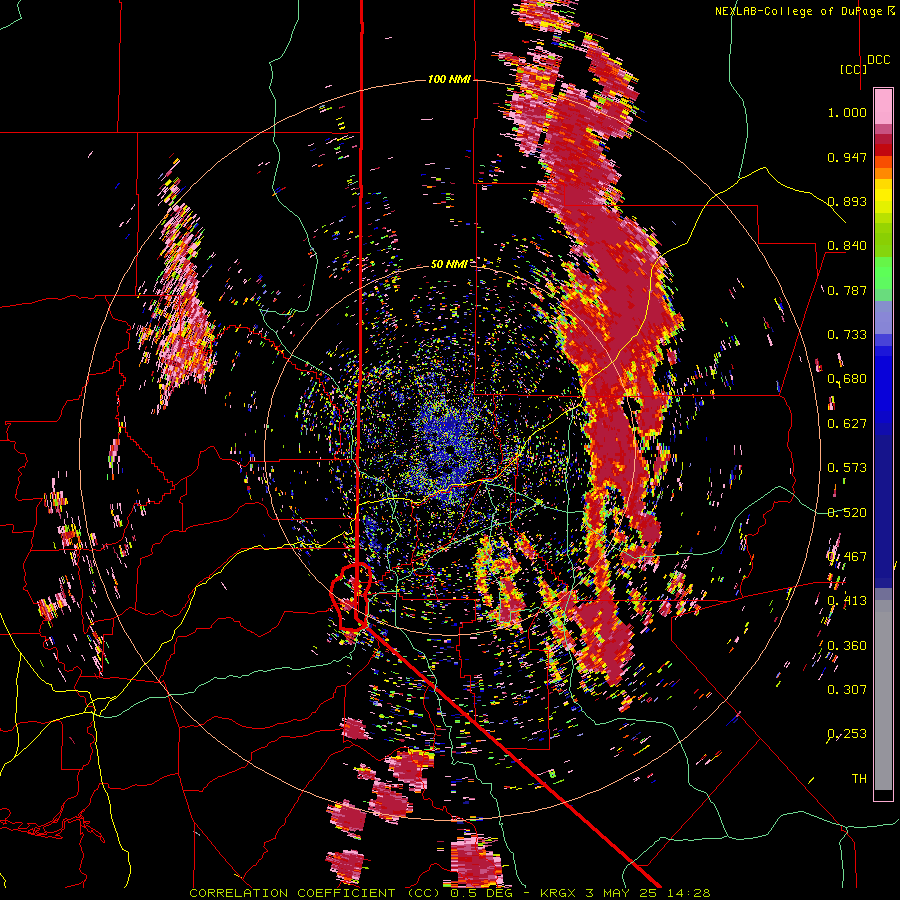Viewport: 900px width, 900px height.
Task: Pick the lavender segment of the color bar
Action: pyautogui.click(x=883, y=317)
